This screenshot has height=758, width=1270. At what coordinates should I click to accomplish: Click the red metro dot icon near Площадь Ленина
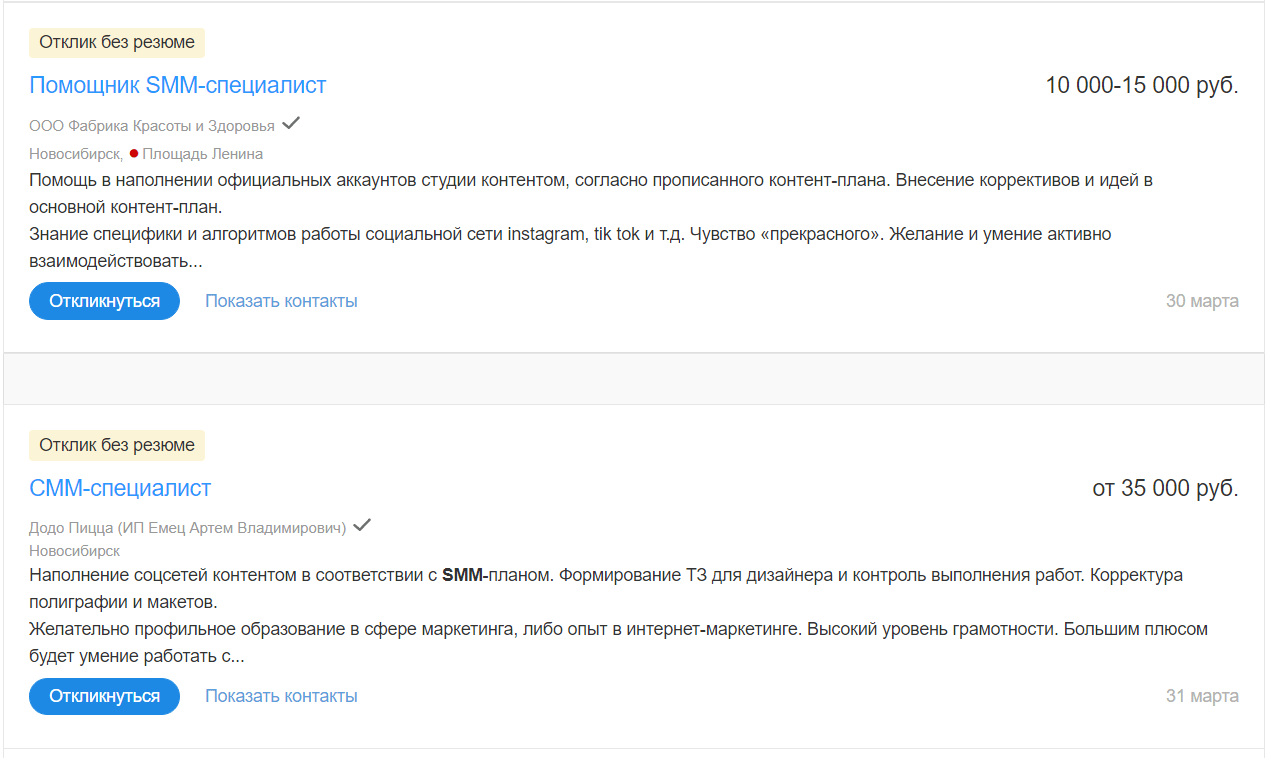133,154
